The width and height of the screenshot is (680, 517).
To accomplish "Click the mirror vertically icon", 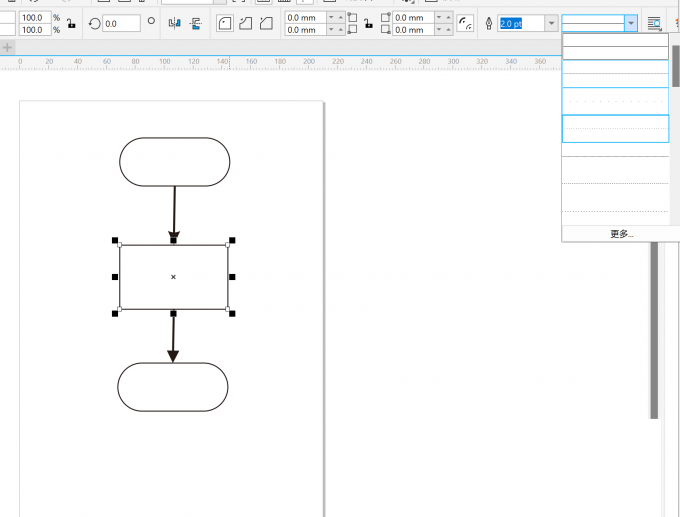I will click(195, 23).
